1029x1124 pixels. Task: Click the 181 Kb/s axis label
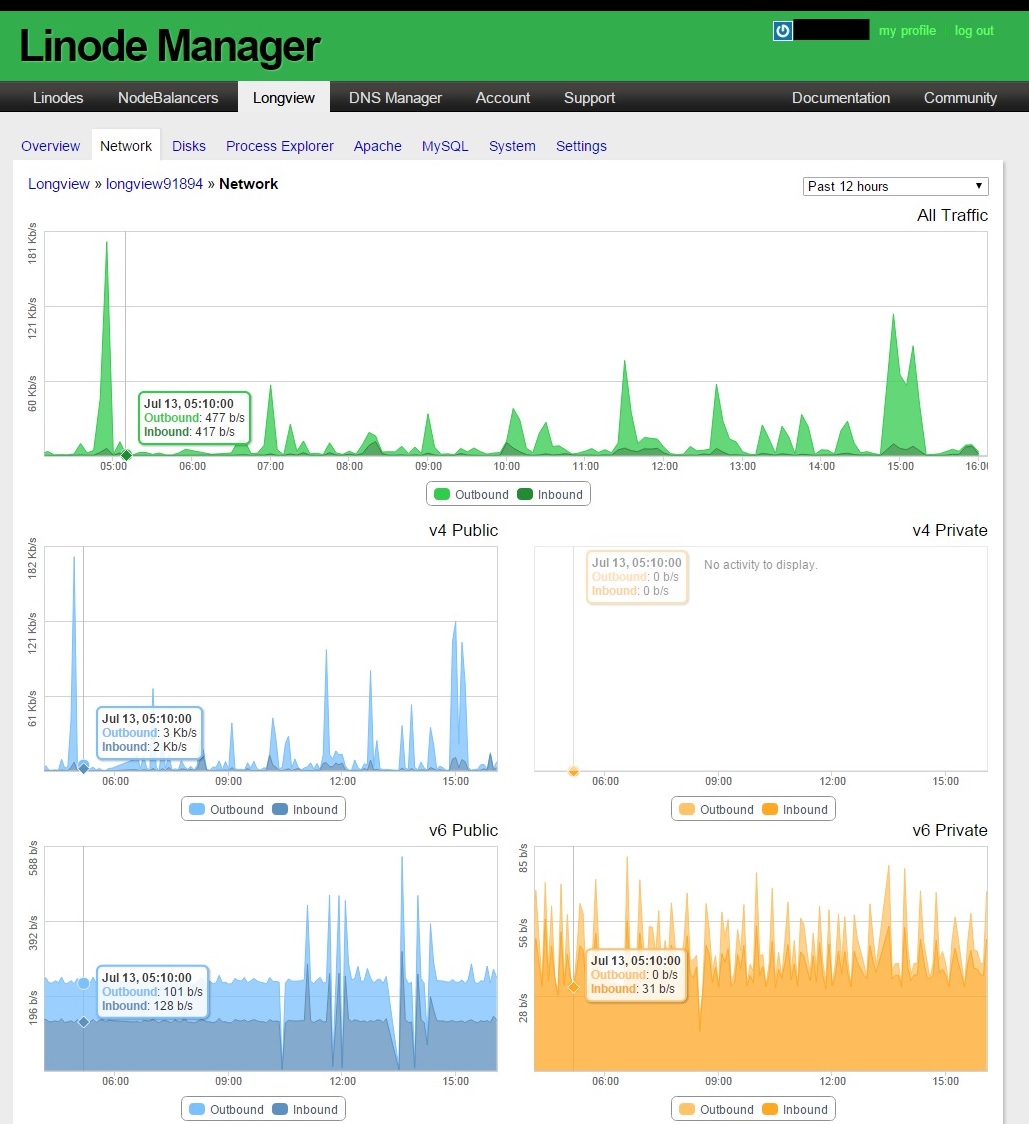tap(32, 244)
